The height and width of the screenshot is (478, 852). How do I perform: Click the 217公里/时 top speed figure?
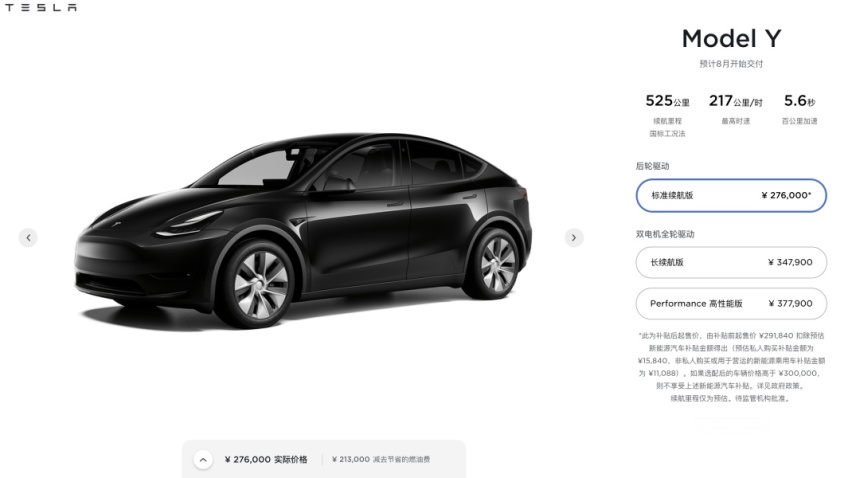(x=735, y=101)
